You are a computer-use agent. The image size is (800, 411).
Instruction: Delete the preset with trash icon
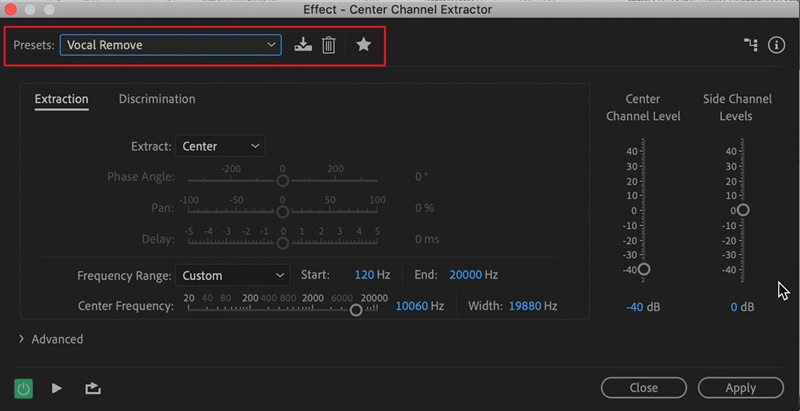click(x=328, y=45)
